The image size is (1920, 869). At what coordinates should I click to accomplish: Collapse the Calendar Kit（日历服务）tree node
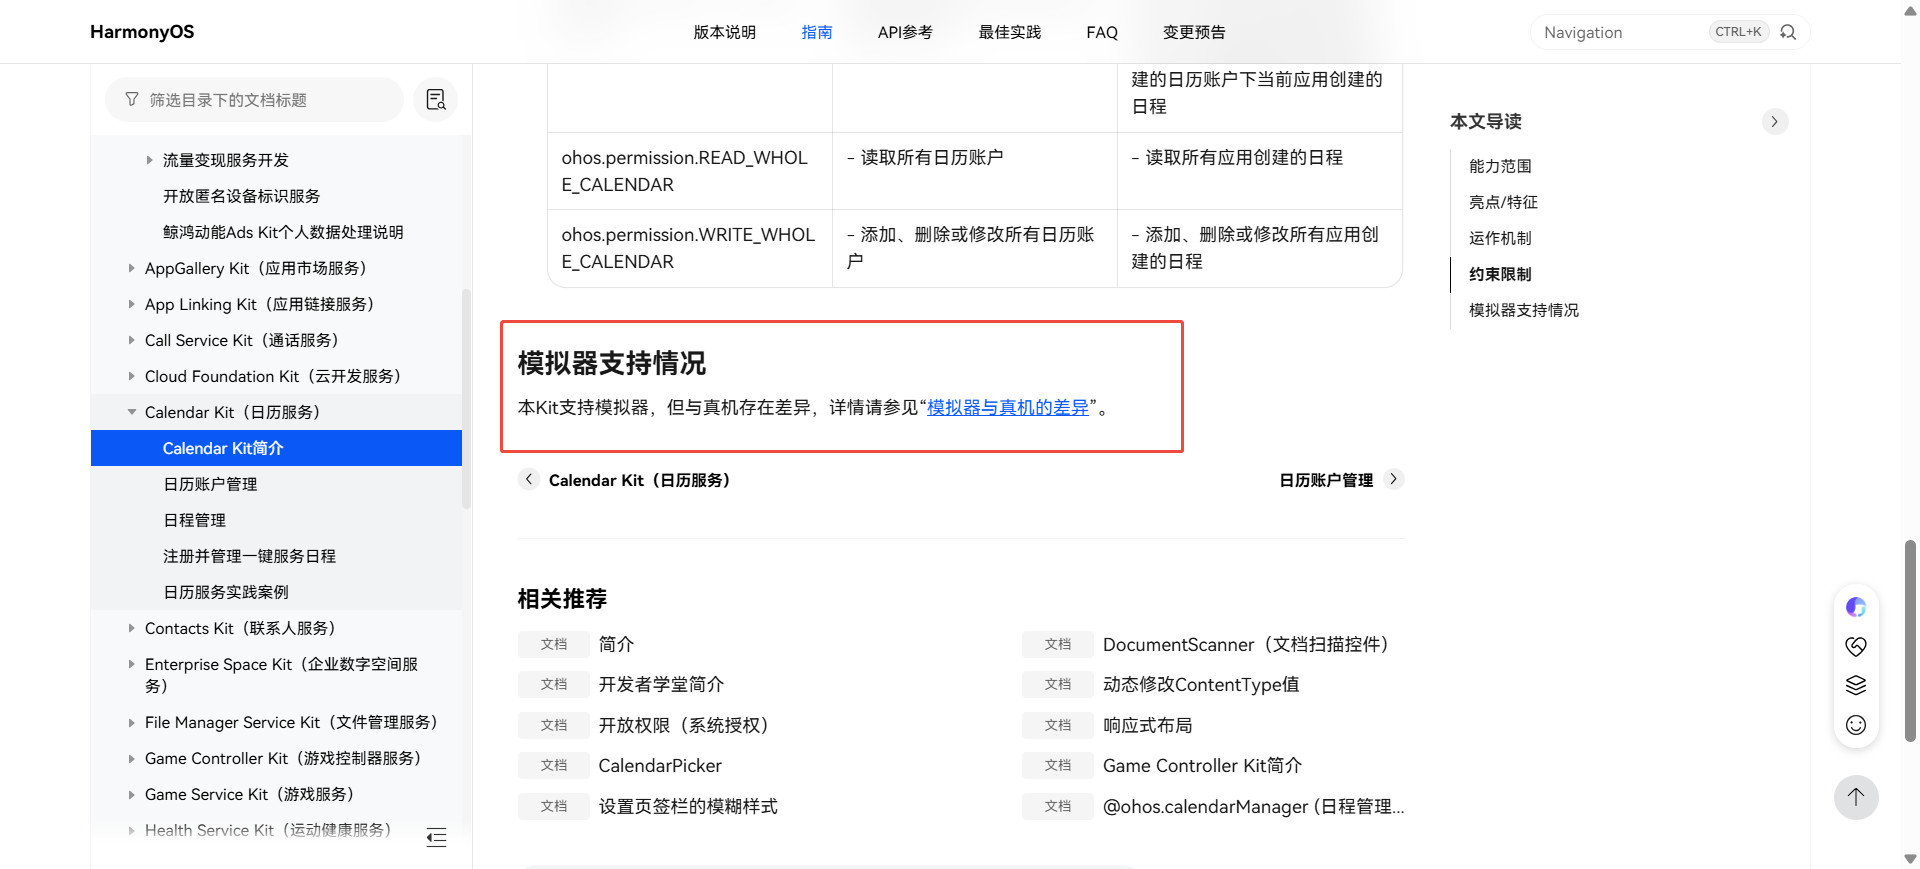point(132,412)
